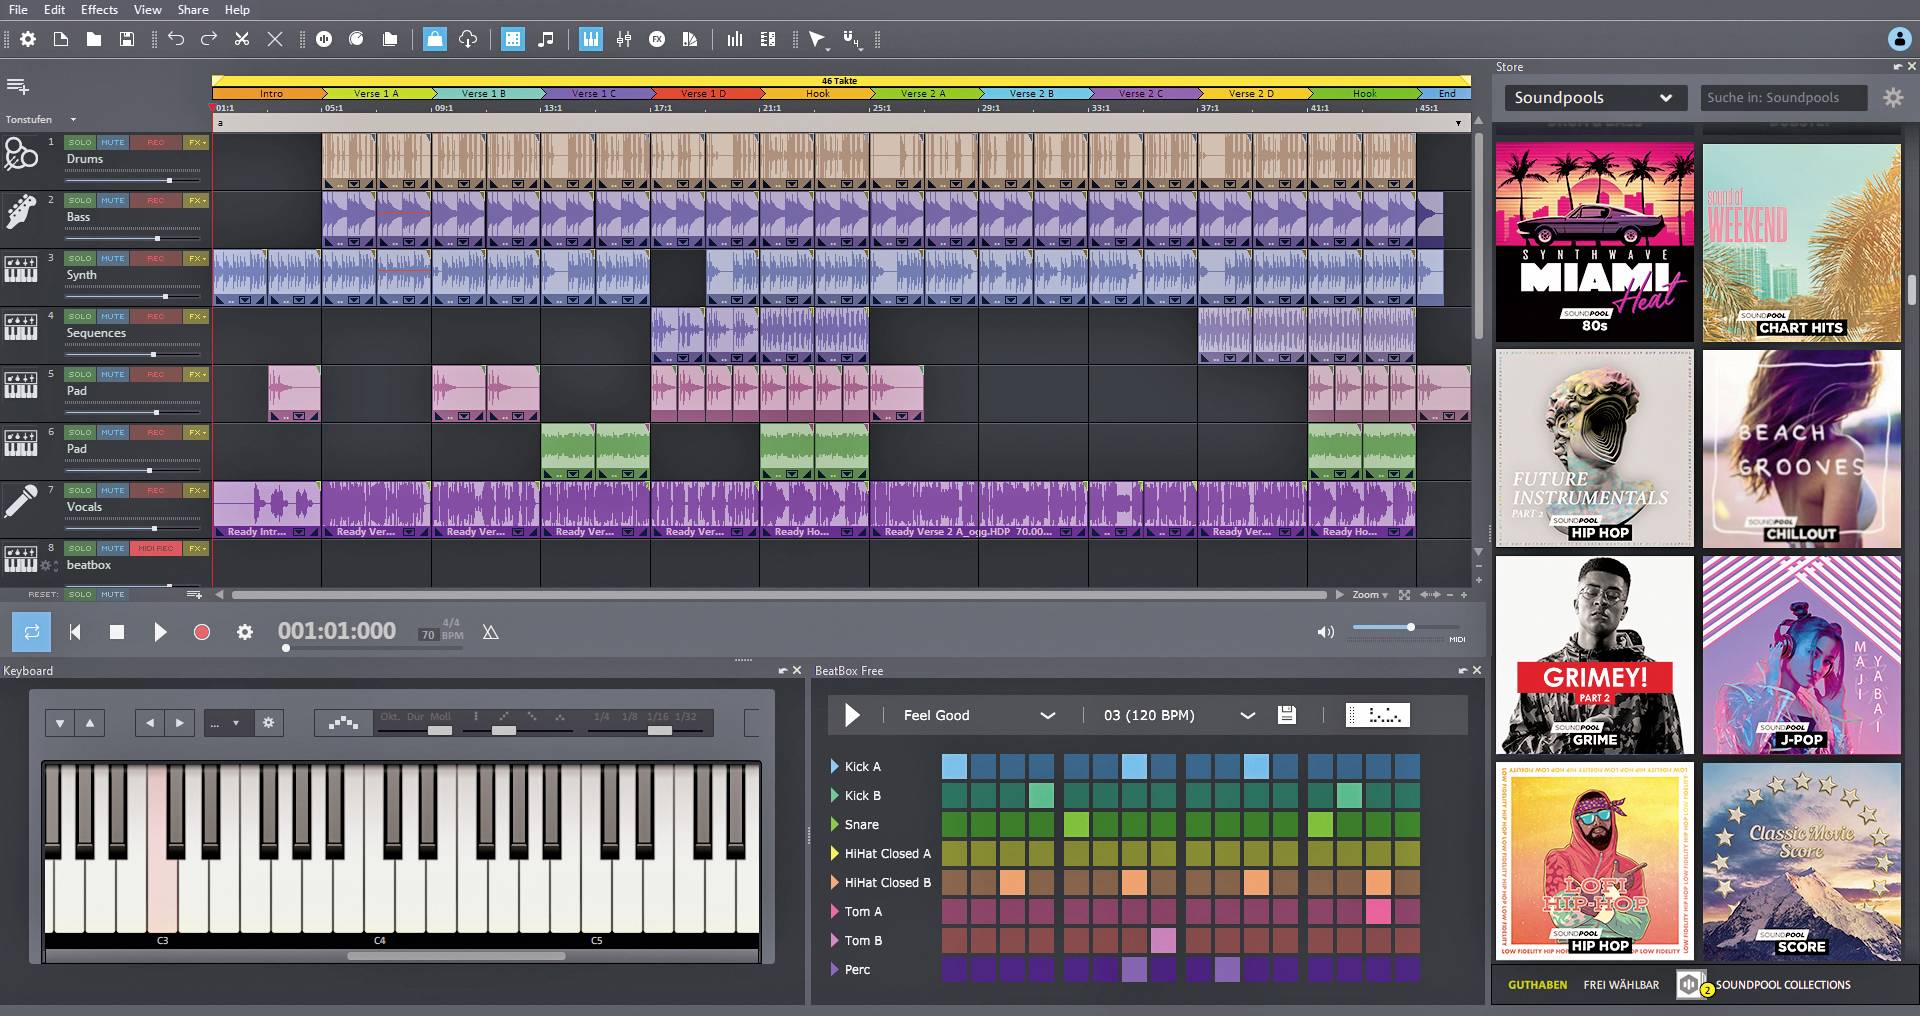Start playback with the play button

(x=160, y=632)
